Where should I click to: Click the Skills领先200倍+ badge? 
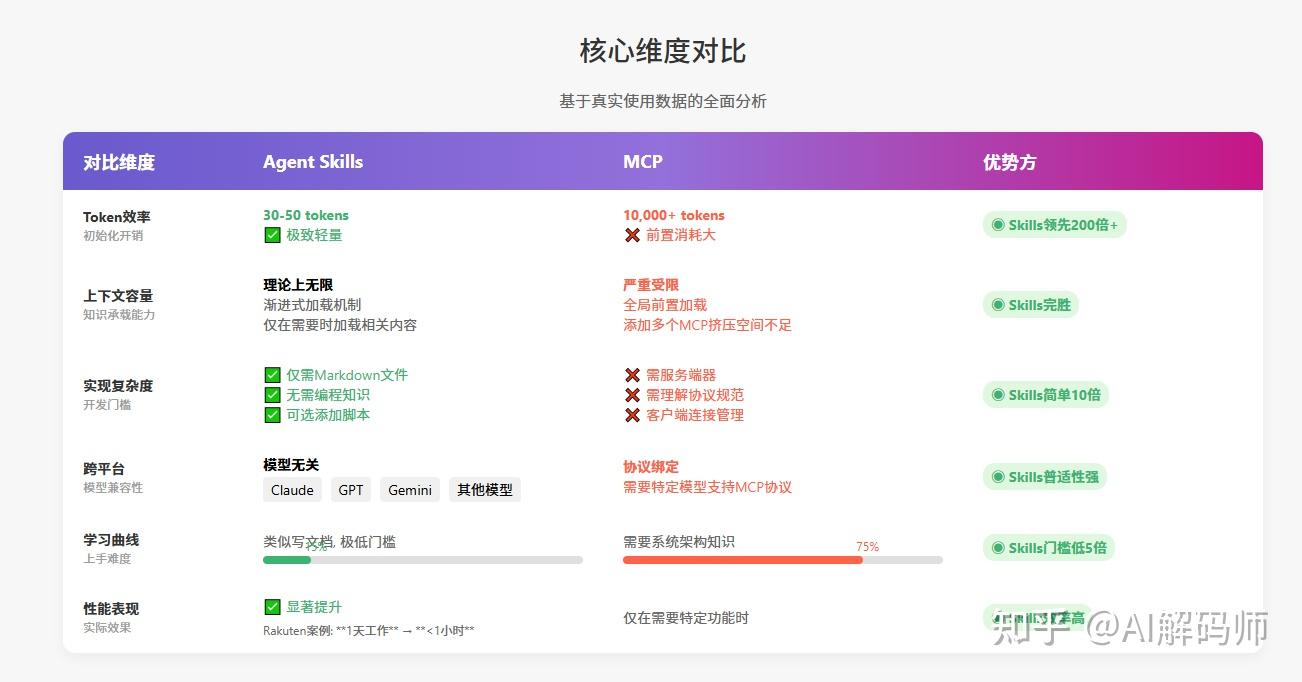pos(1054,225)
